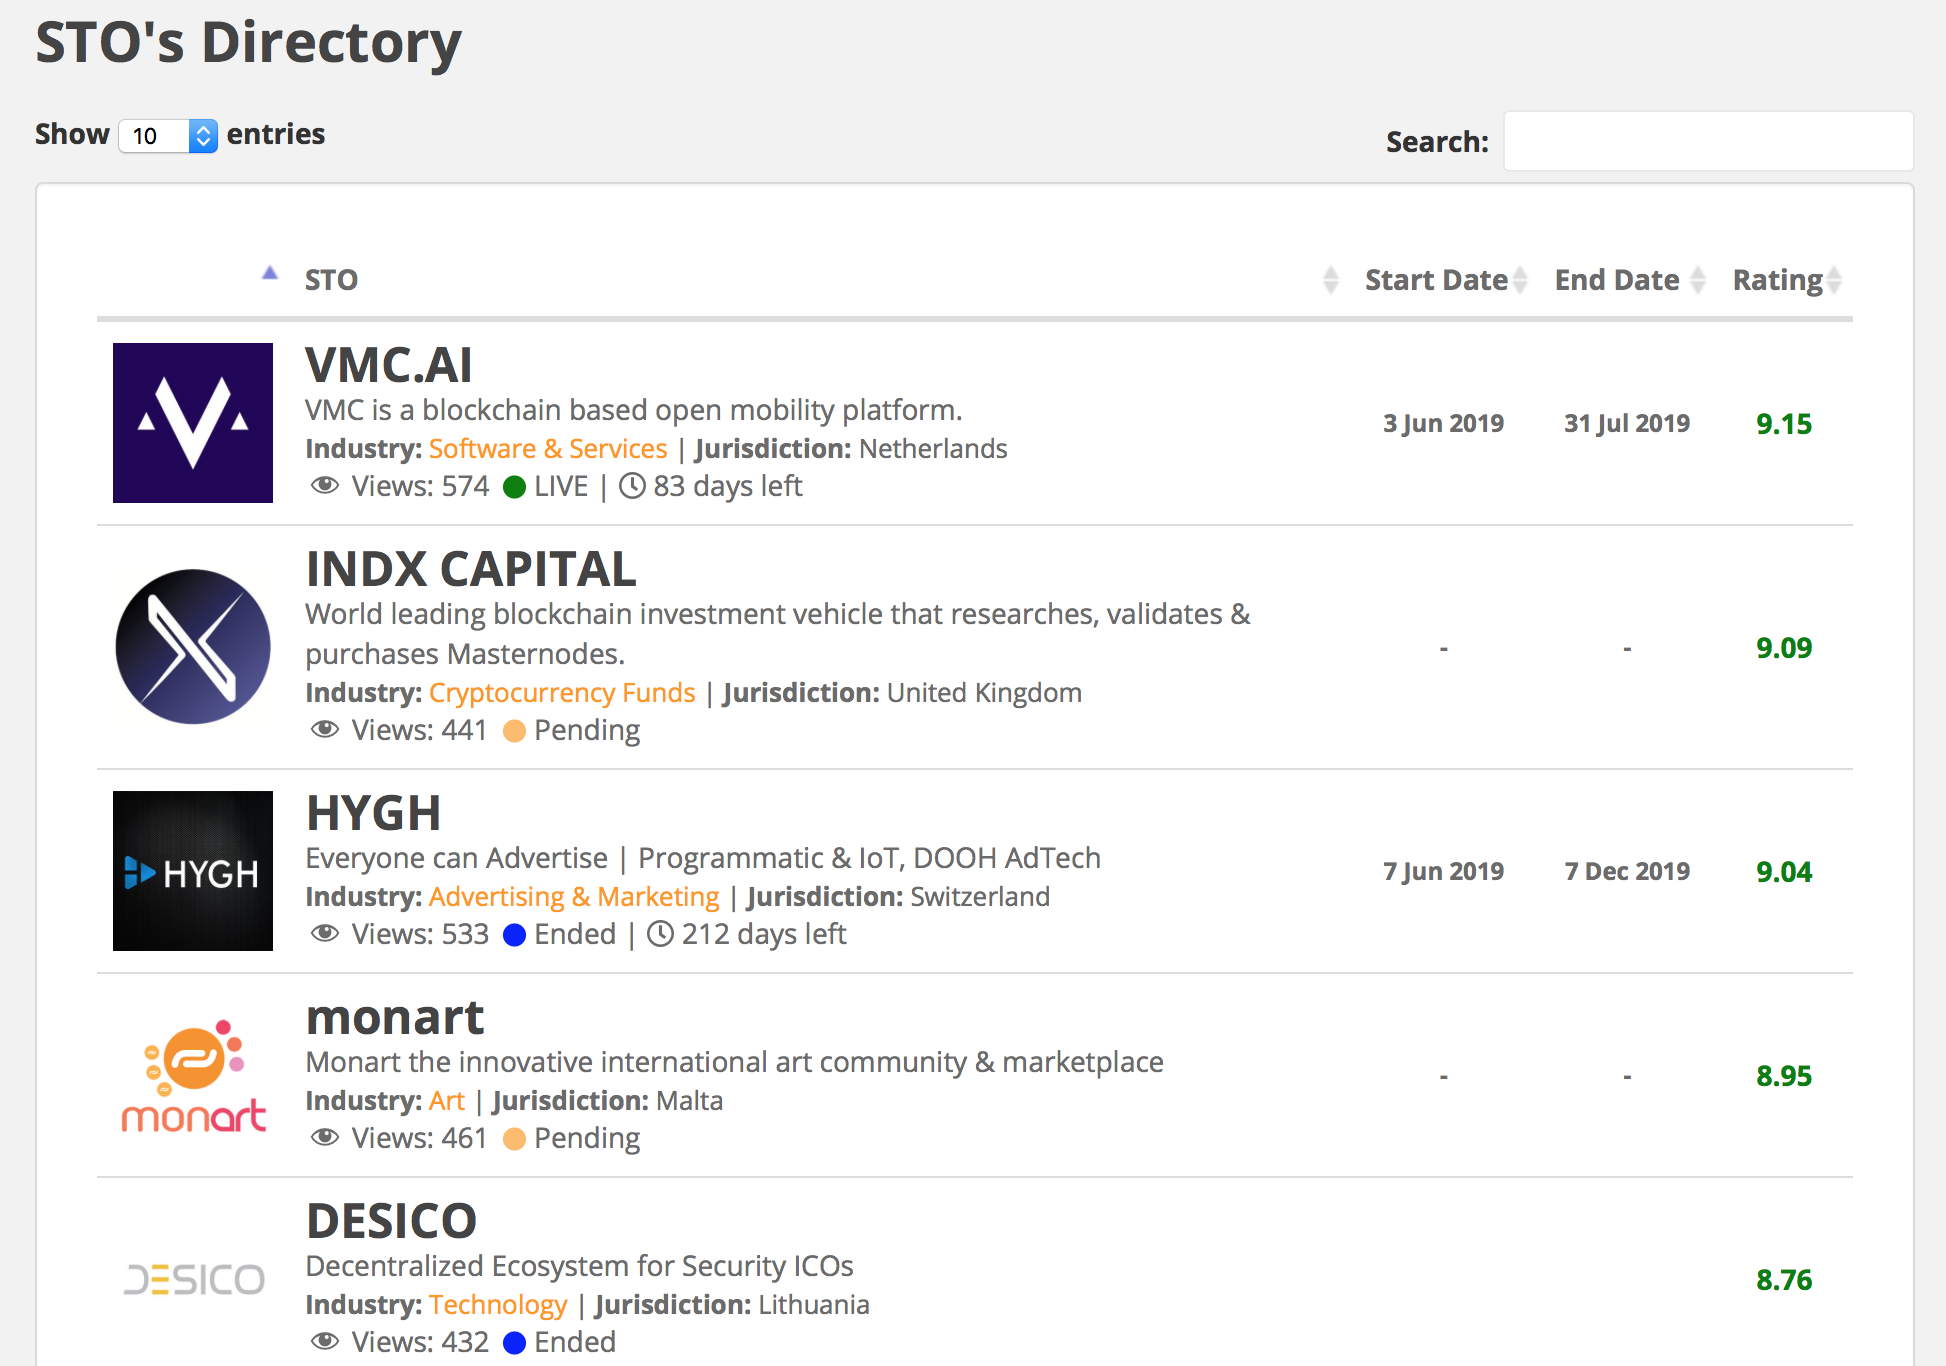Click the 31 Jul 2019 end date
Viewport: 1946px width, 1366px height.
(x=1627, y=424)
